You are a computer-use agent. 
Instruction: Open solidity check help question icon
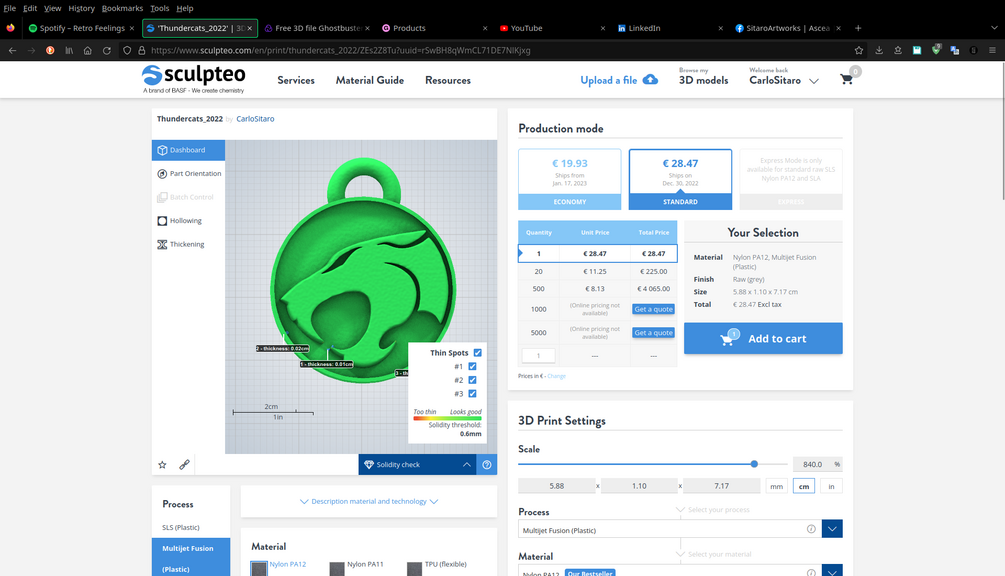487,465
